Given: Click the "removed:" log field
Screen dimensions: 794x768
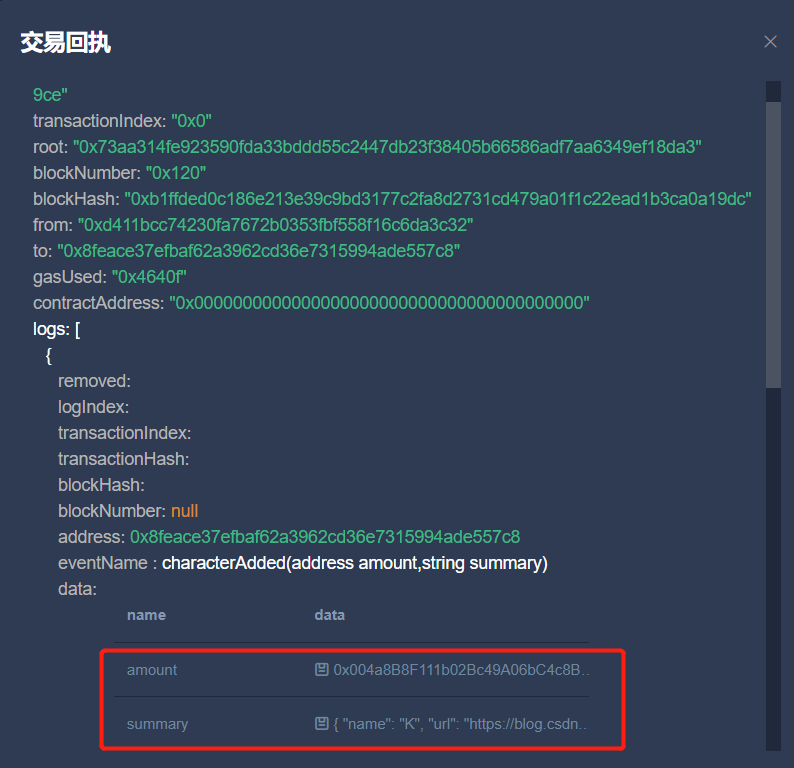Looking at the screenshot, I should [x=94, y=381].
